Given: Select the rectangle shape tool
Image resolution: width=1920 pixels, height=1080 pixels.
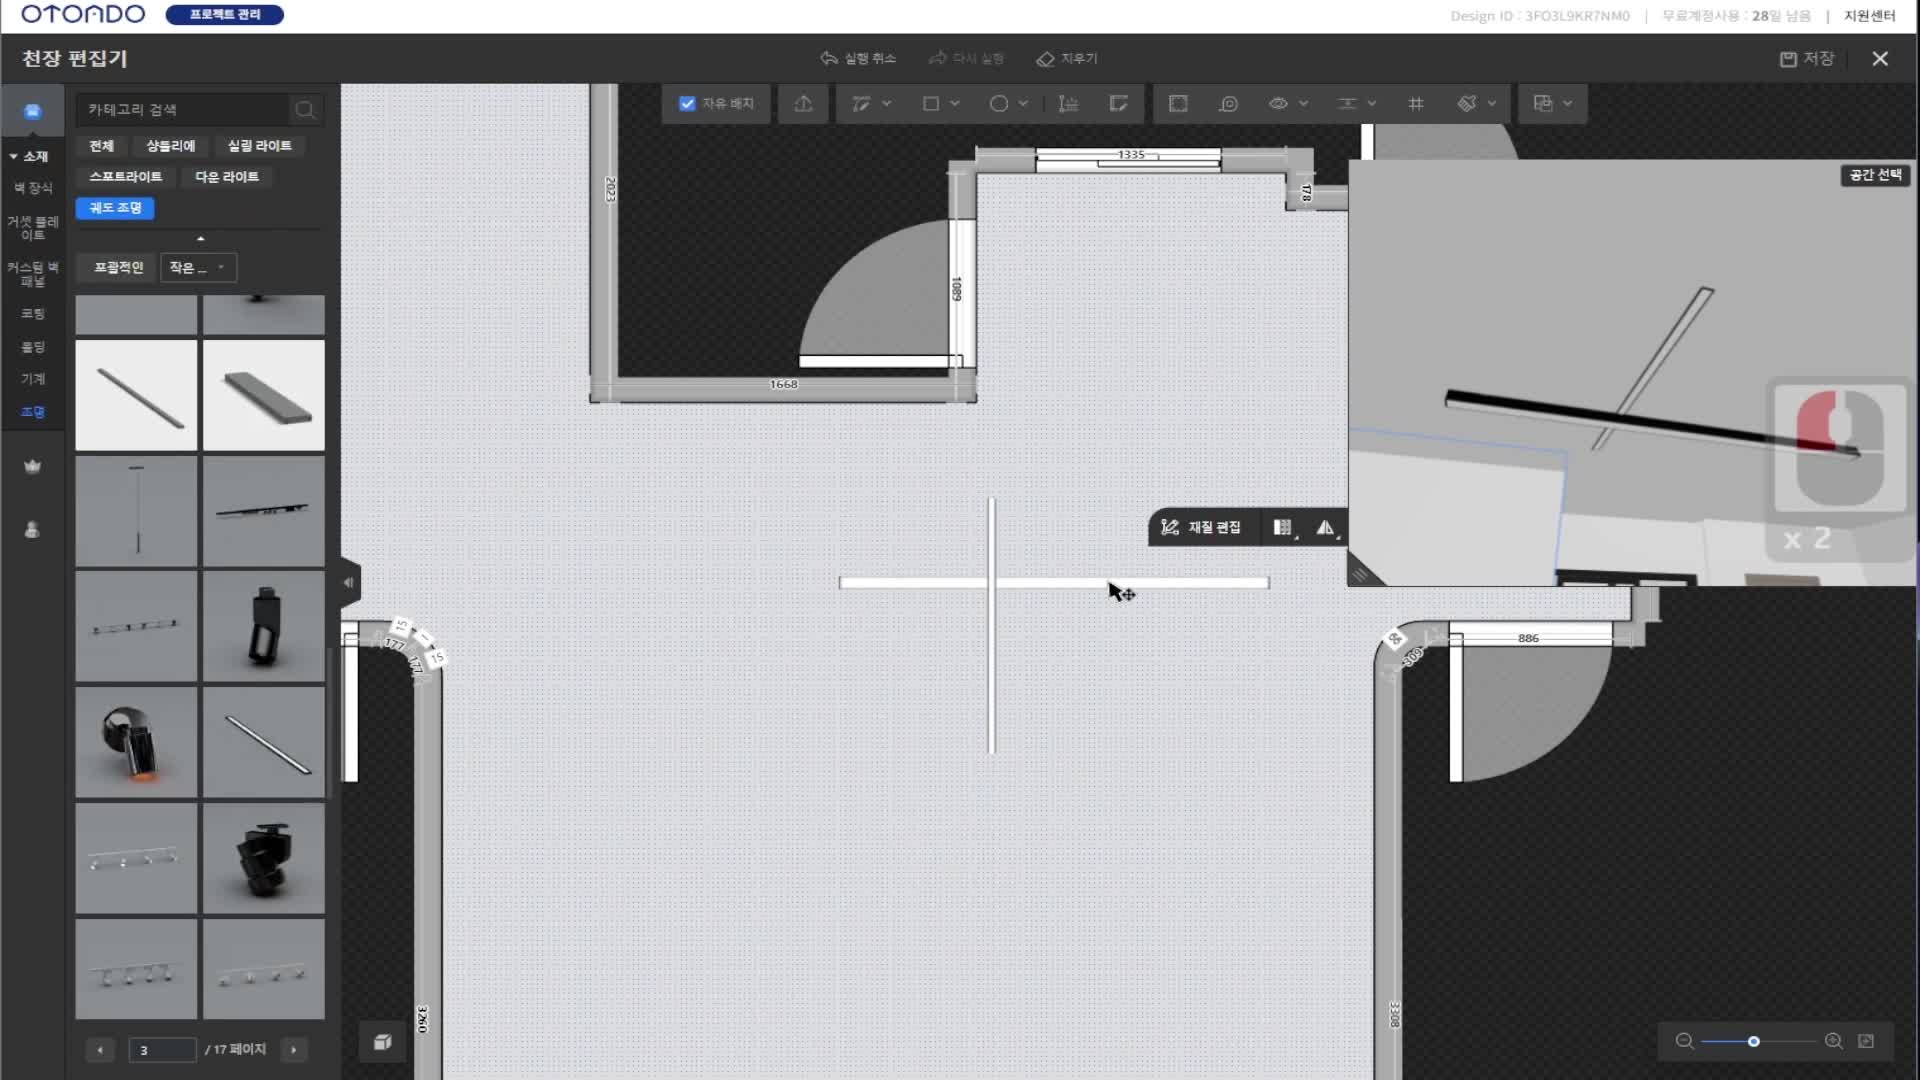Looking at the screenshot, I should [930, 103].
